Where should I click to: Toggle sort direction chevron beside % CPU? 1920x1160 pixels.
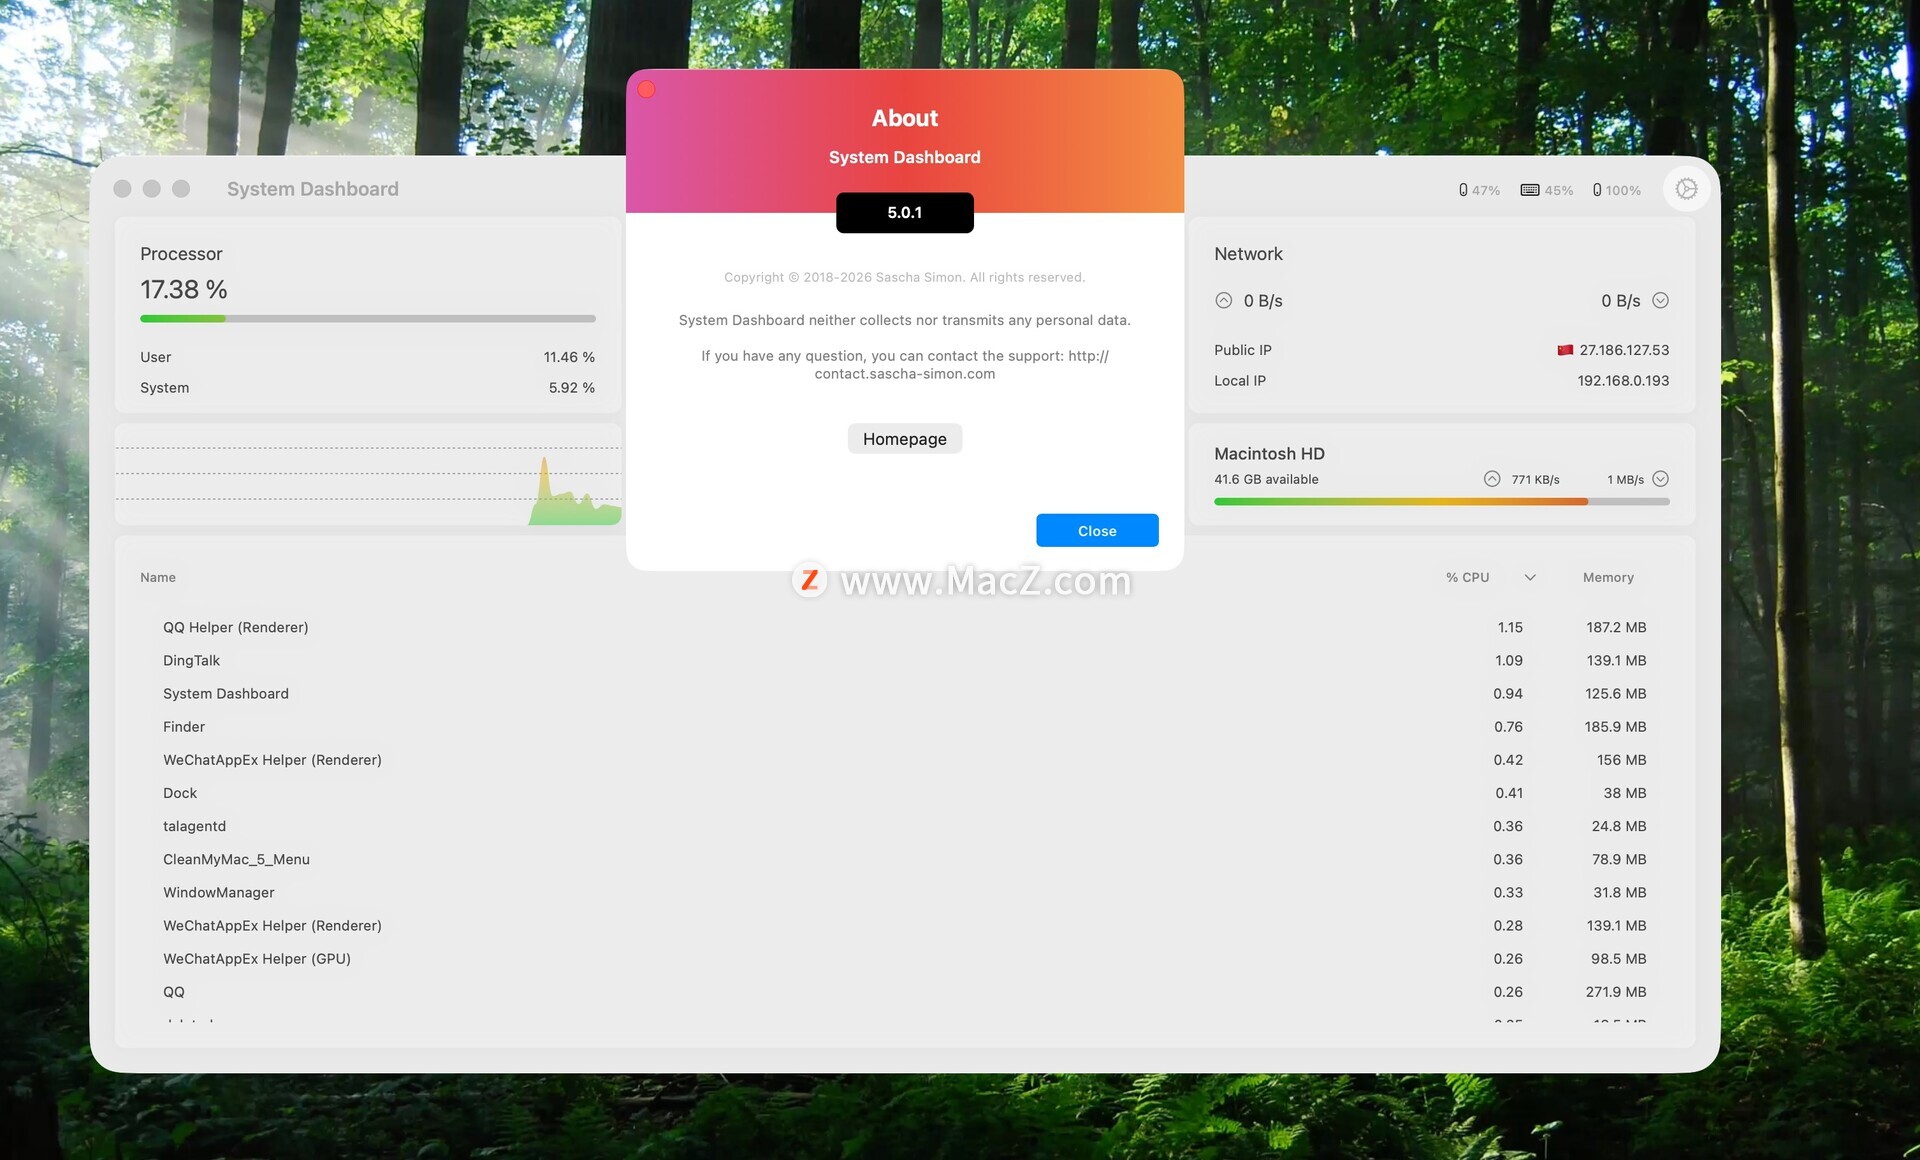click(x=1529, y=577)
